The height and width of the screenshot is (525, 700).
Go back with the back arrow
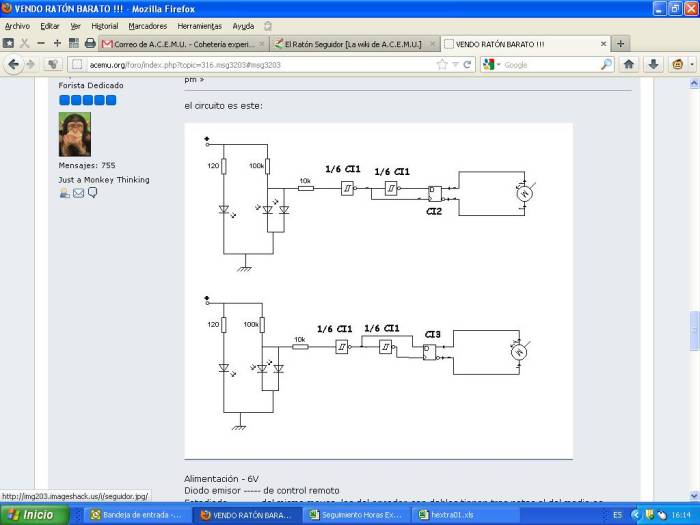(x=14, y=64)
